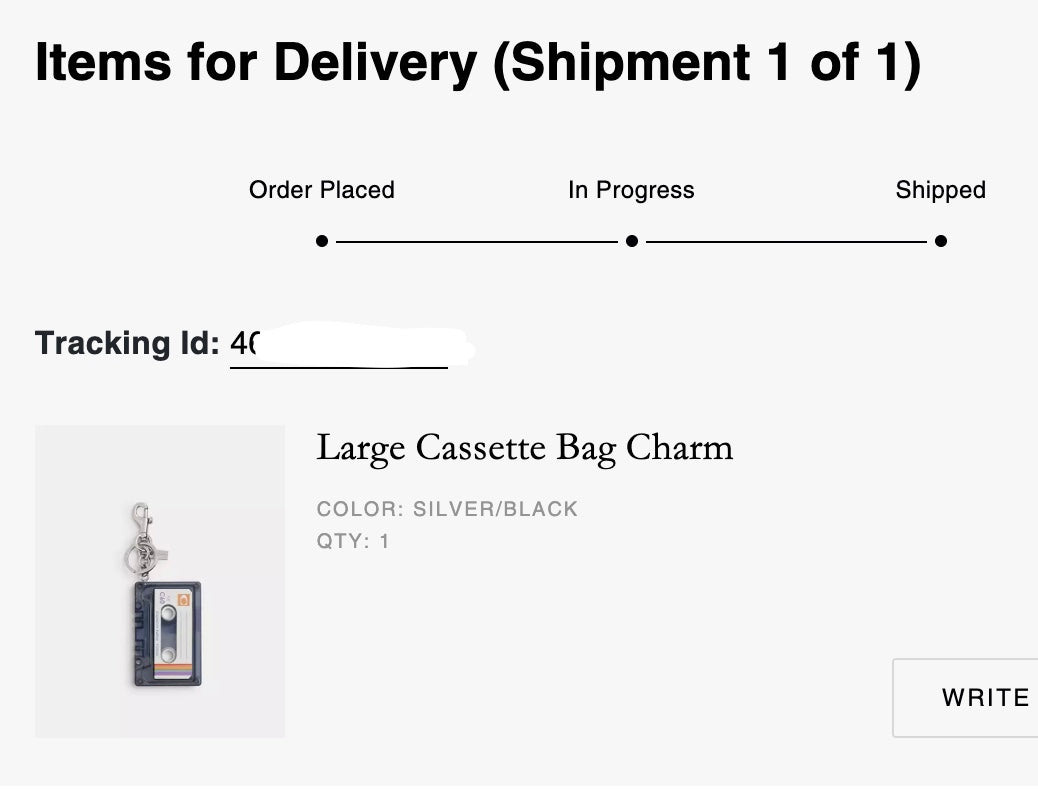Screen dimensions: 1038x790
Task: Click progress line between In Progress and Shipped
Action: 786,241
